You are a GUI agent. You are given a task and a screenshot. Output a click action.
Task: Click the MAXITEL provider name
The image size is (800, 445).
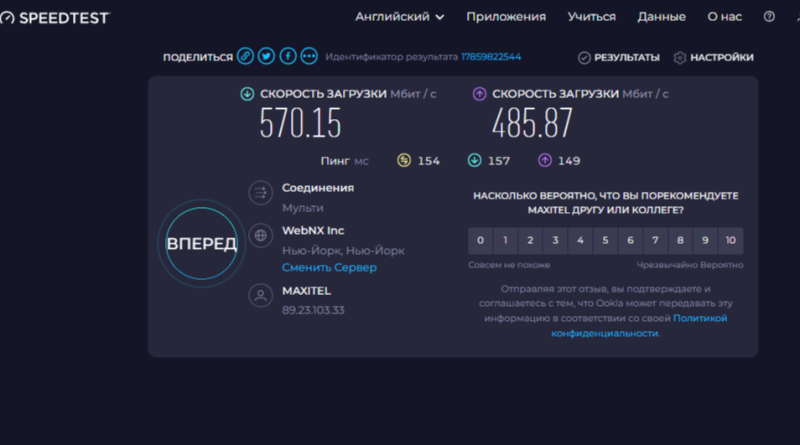click(x=306, y=291)
